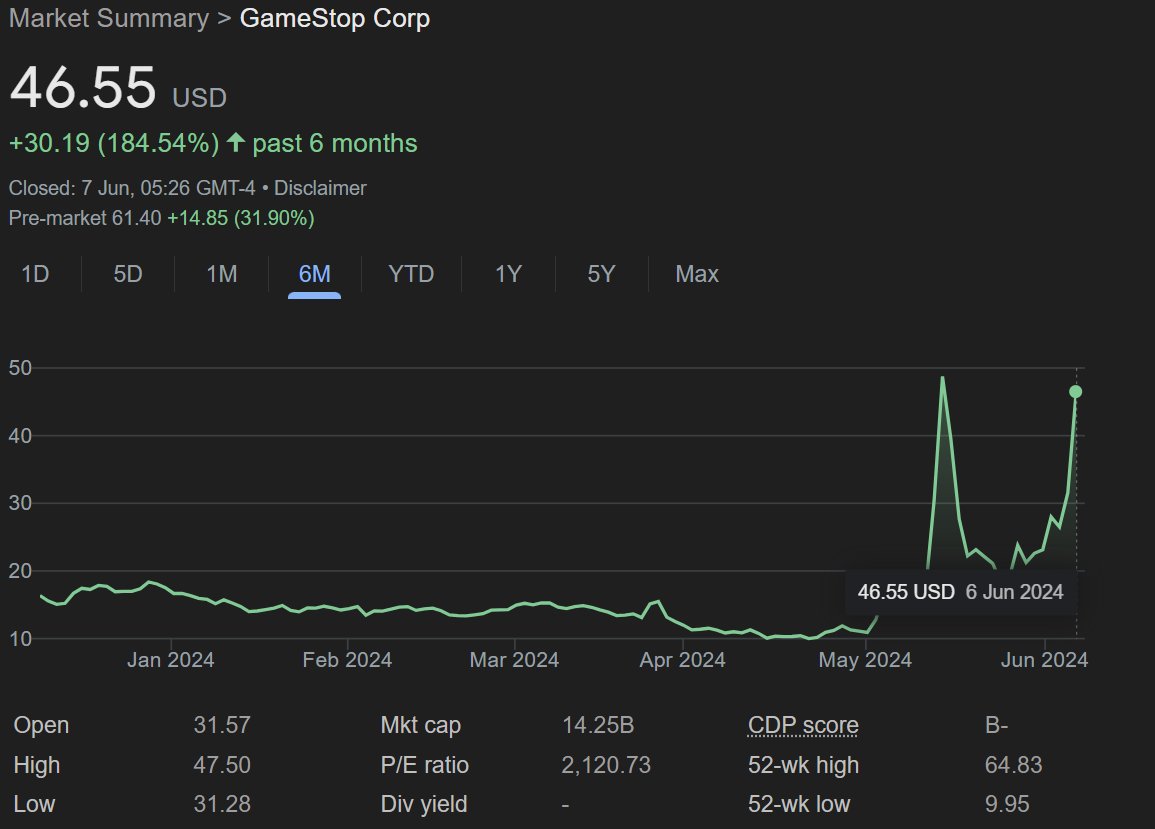The width and height of the screenshot is (1155, 829).
Task: Click the Feb 2024 axis label
Action: pos(347,660)
